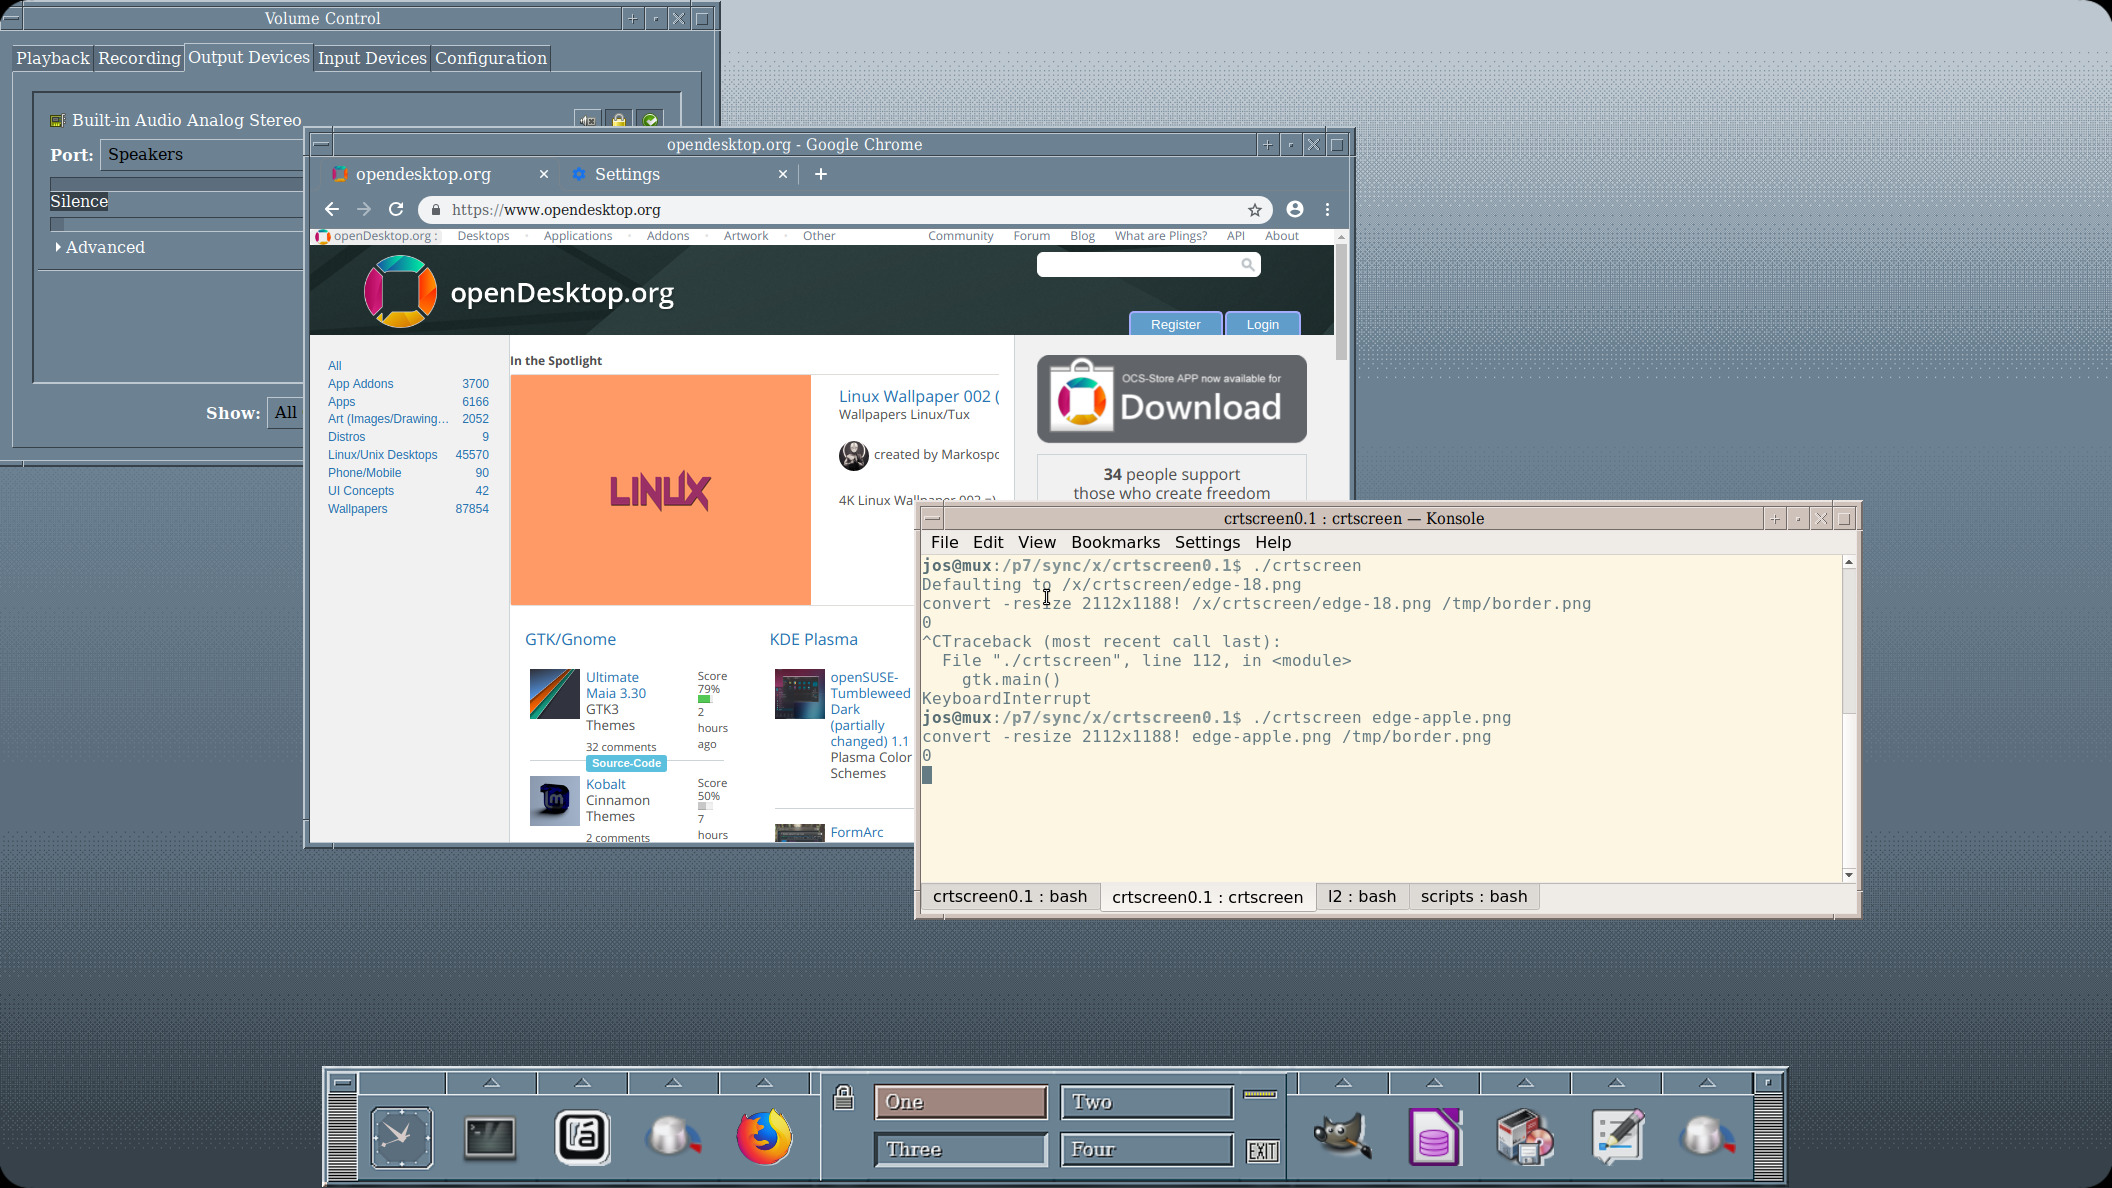Open the clock applet in the panel
Screen dimensions: 2112x1188
402,1137
